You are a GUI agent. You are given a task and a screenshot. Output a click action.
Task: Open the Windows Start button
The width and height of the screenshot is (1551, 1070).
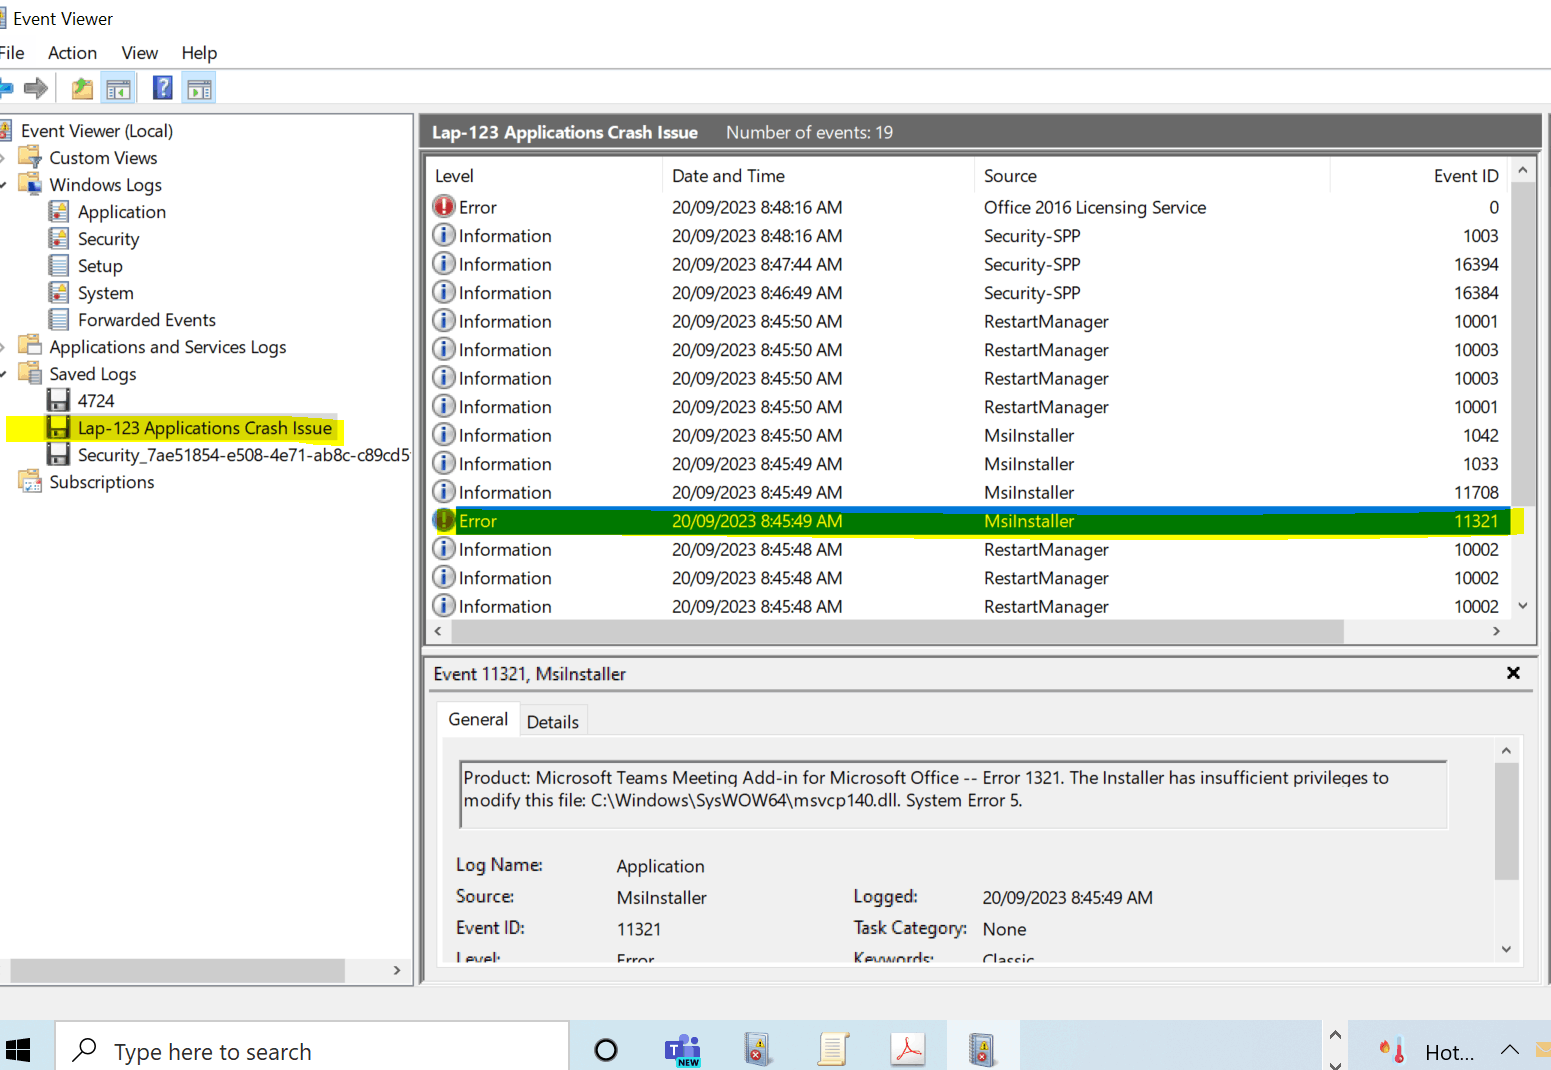click(18, 1050)
